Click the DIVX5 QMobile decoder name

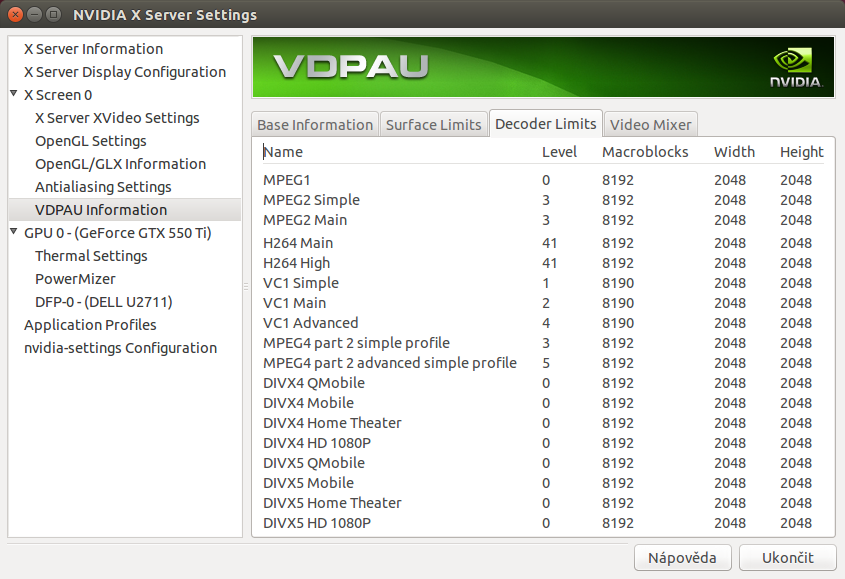coord(314,463)
